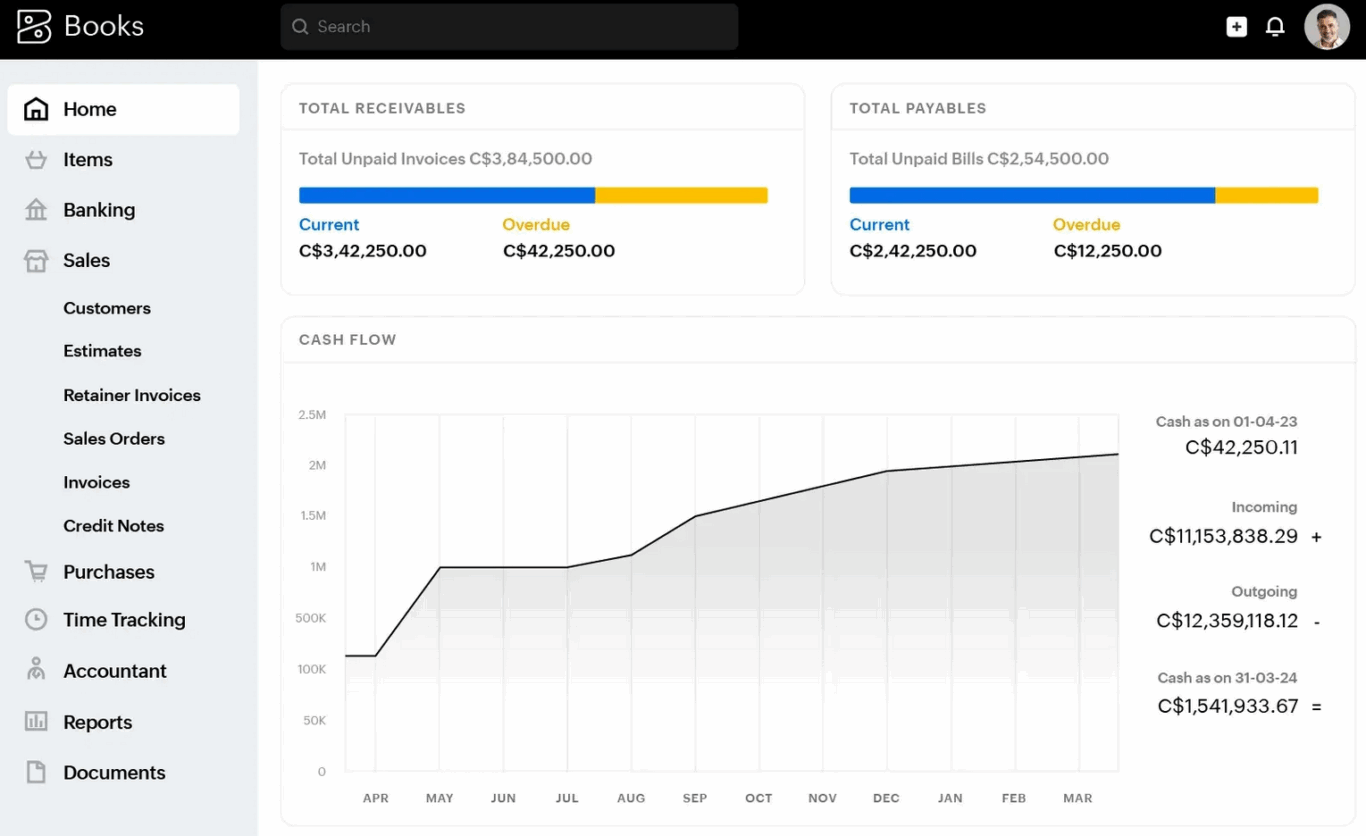Open the Items section via its tag icon
Screen dimensions: 1366x836
point(34,159)
